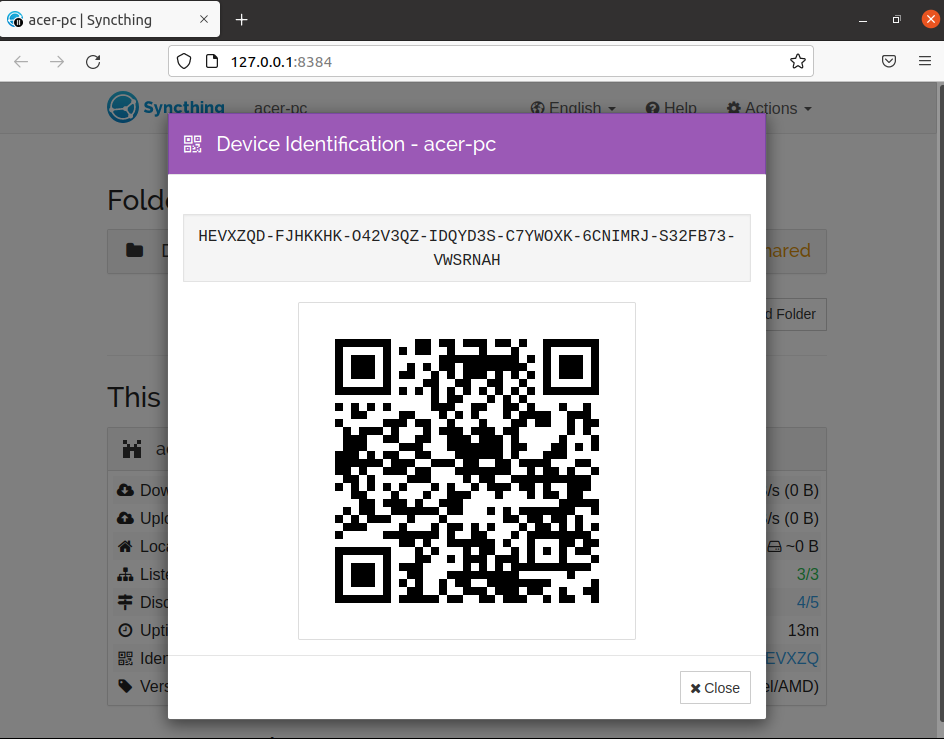Click the disk icon beside ~0 B
Viewport: 944px width, 739px height.
coord(774,546)
